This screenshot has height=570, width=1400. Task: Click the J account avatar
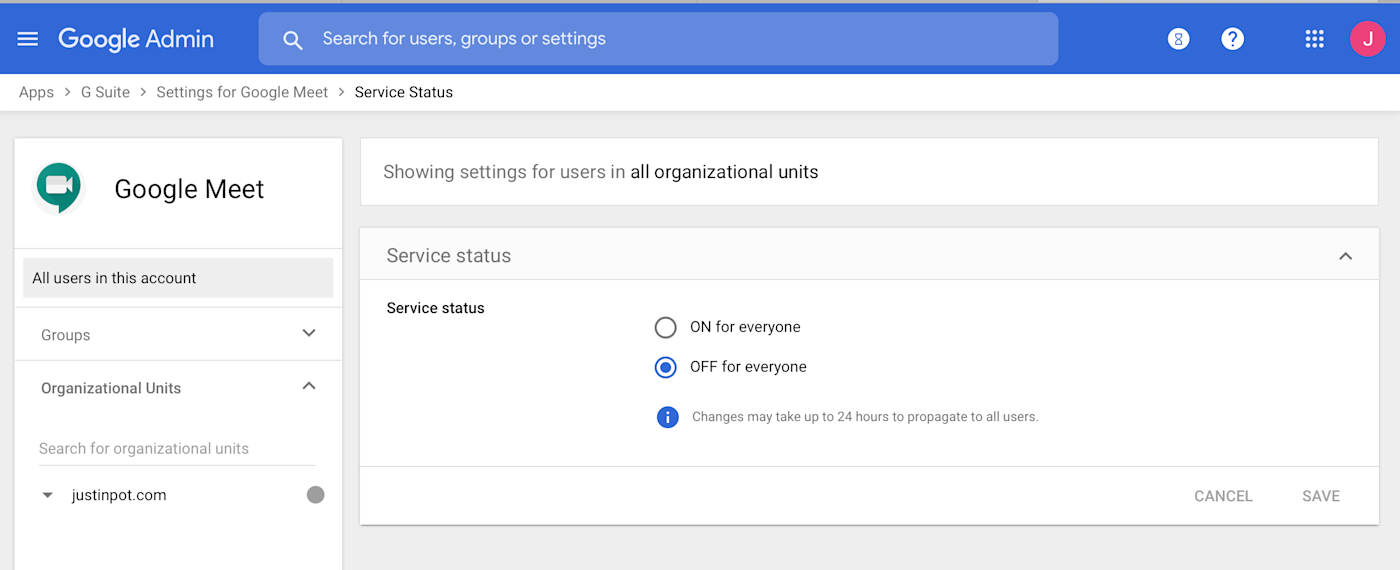tap(1367, 39)
